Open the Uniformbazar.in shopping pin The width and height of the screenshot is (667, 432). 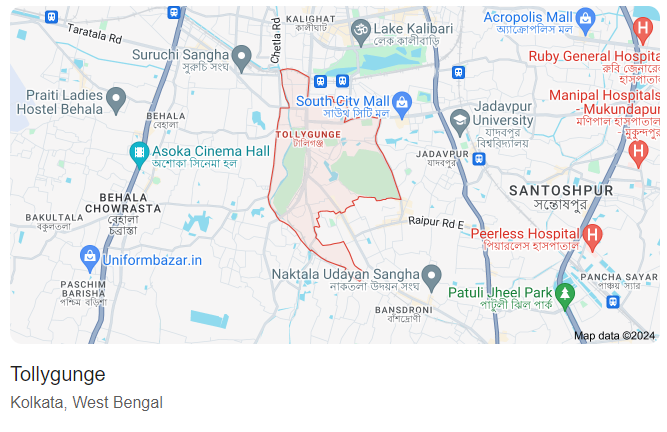pos(90,258)
